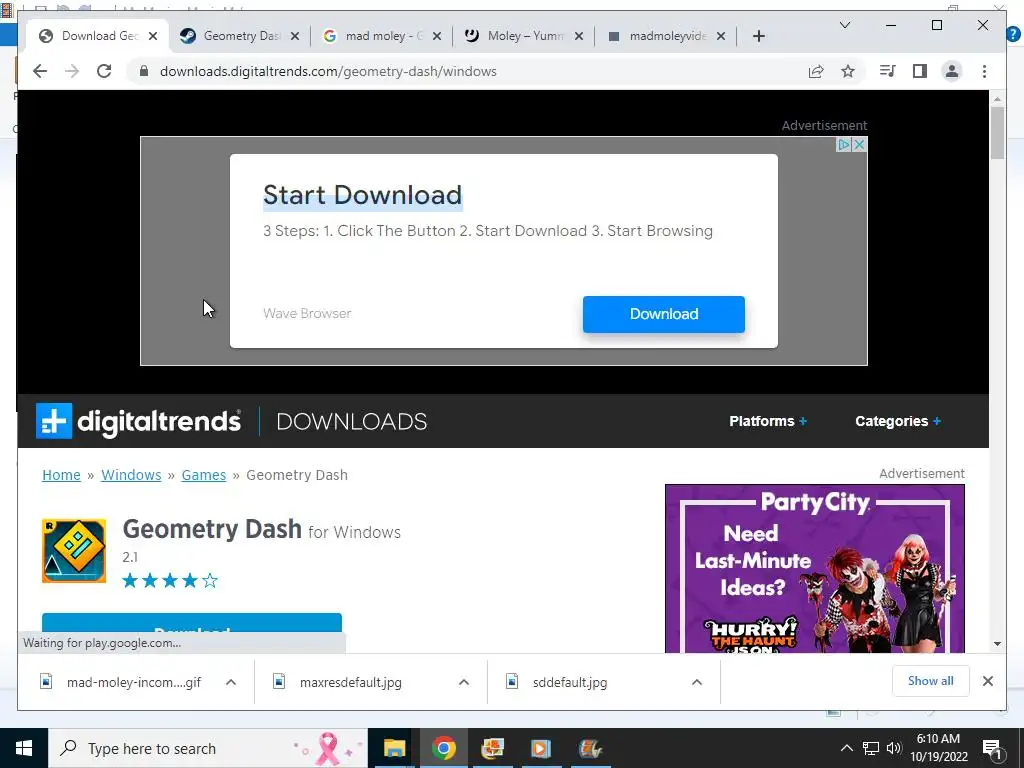Close the downloads shelf
The width and height of the screenshot is (1024, 768).
click(x=988, y=681)
